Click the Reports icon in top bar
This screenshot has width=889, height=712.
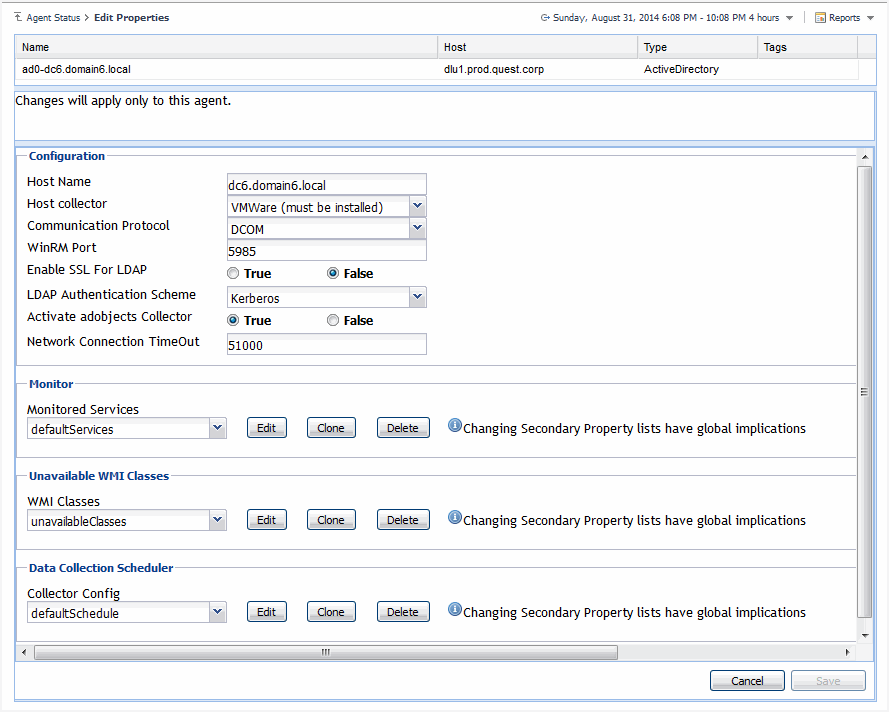pos(820,18)
